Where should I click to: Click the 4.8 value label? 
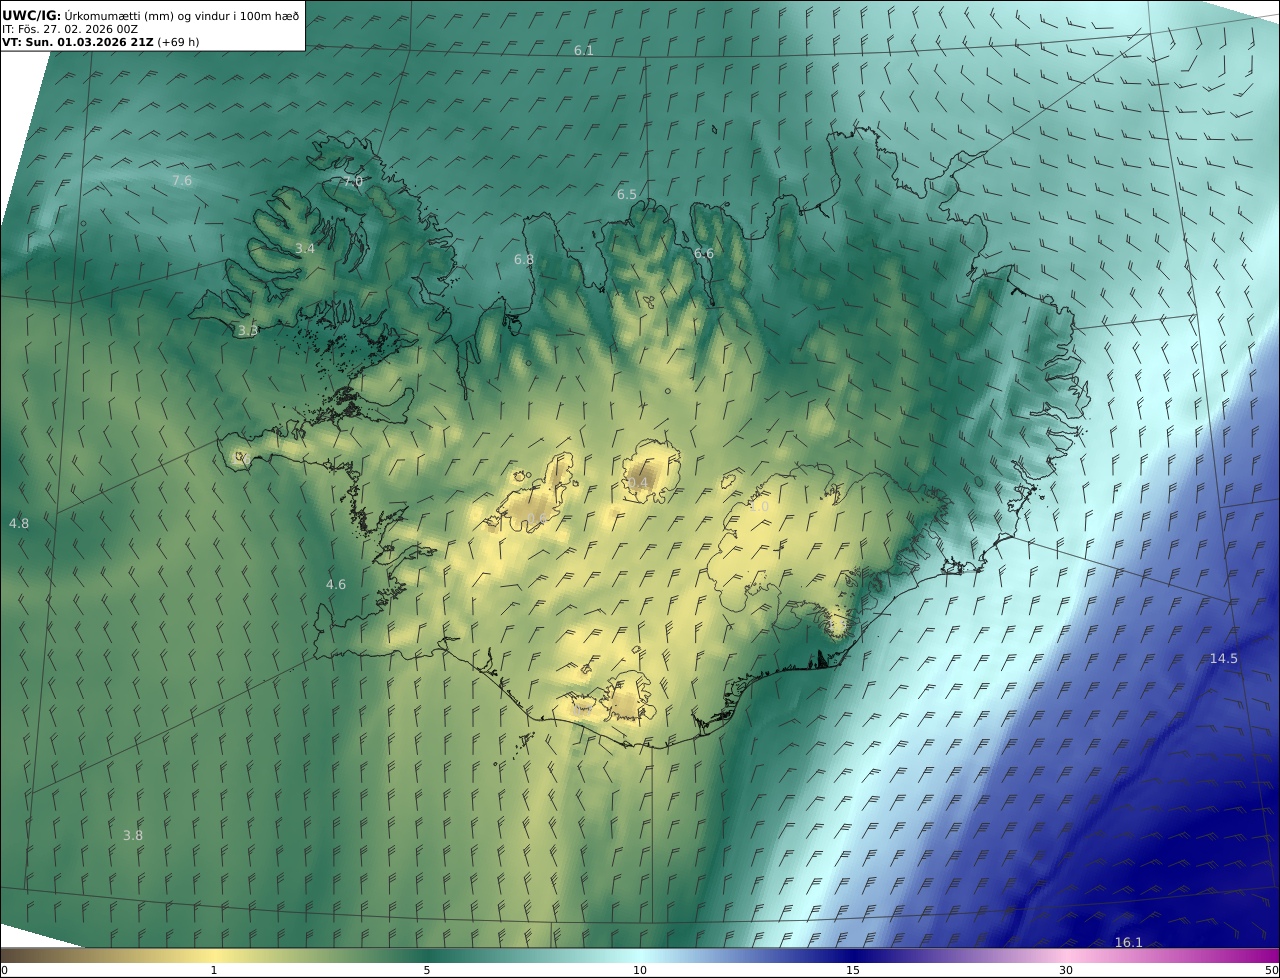coord(19,523)
